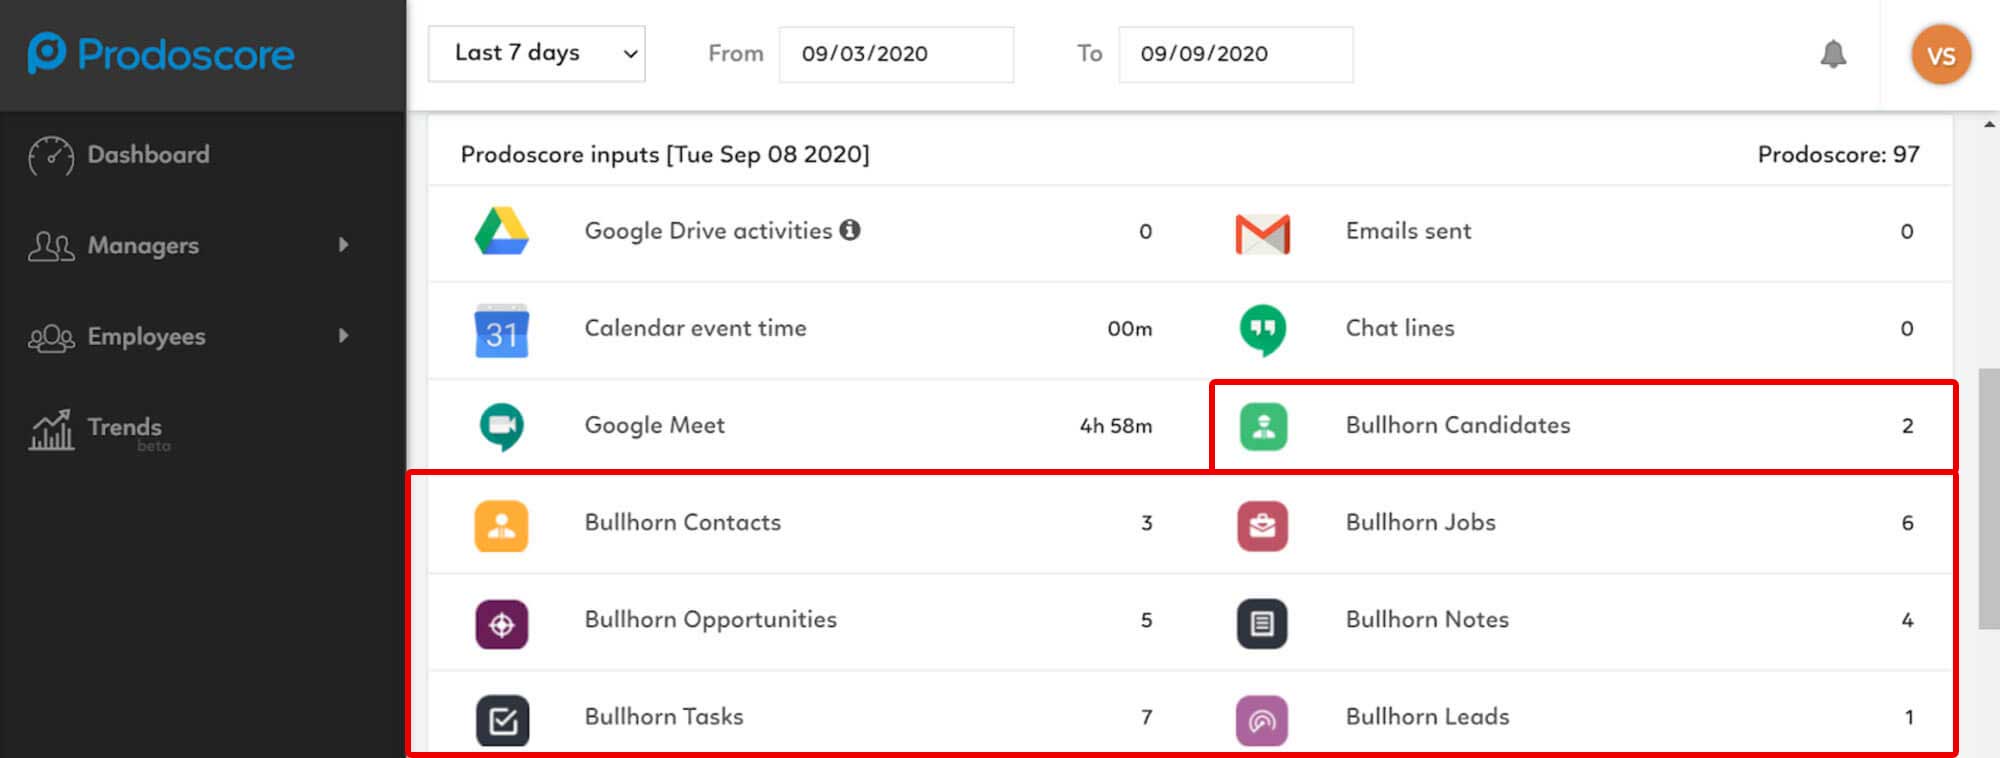Click the Google Drive activities info icon
Screen dimensions: 2000x758
pyautogui.click(x=850, y=230)
